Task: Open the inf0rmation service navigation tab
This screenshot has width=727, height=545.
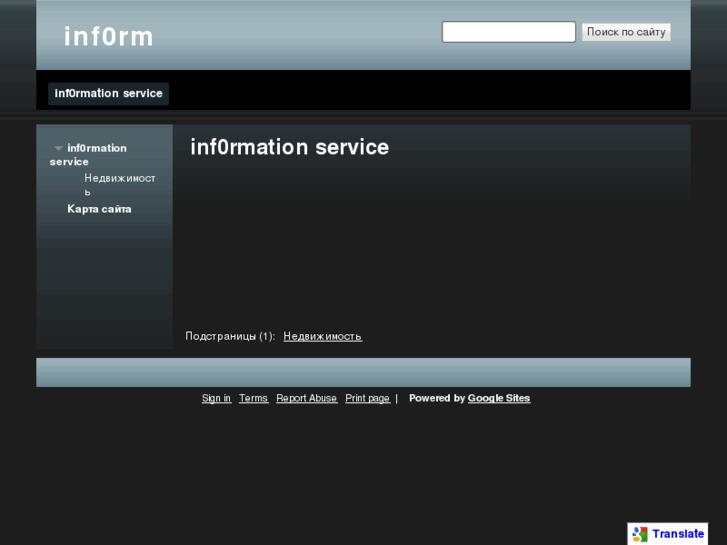Action: click(x=108, y=93)
